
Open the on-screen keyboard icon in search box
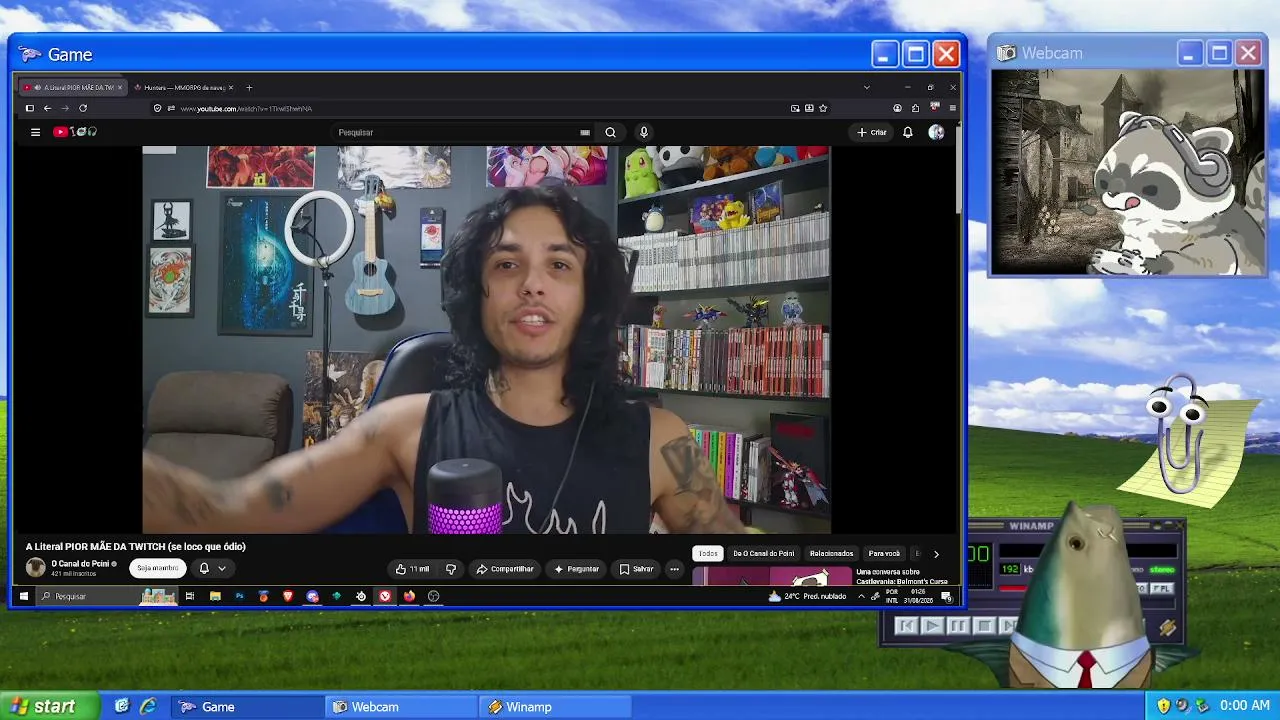pos(585,132)
